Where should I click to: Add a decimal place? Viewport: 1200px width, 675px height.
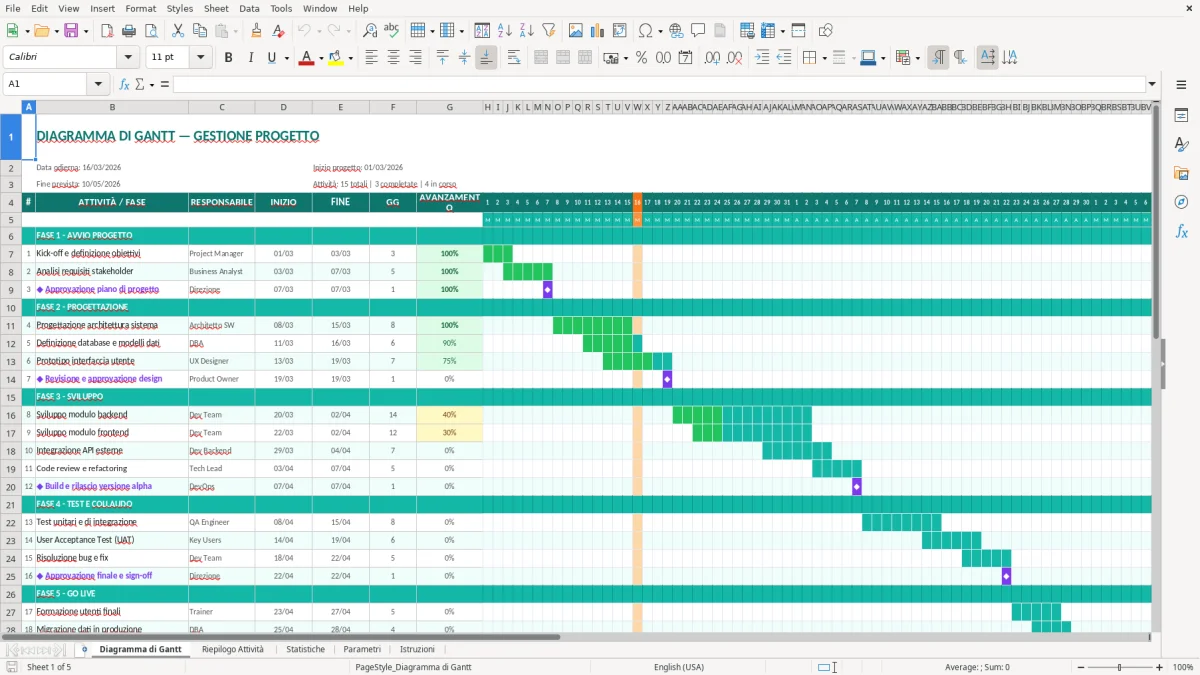pos(712,58)
